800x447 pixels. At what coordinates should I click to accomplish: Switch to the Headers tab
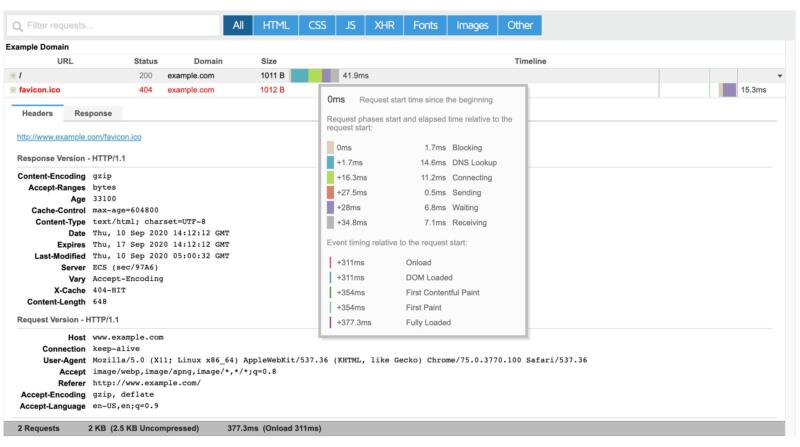click(x=36, y=114)
